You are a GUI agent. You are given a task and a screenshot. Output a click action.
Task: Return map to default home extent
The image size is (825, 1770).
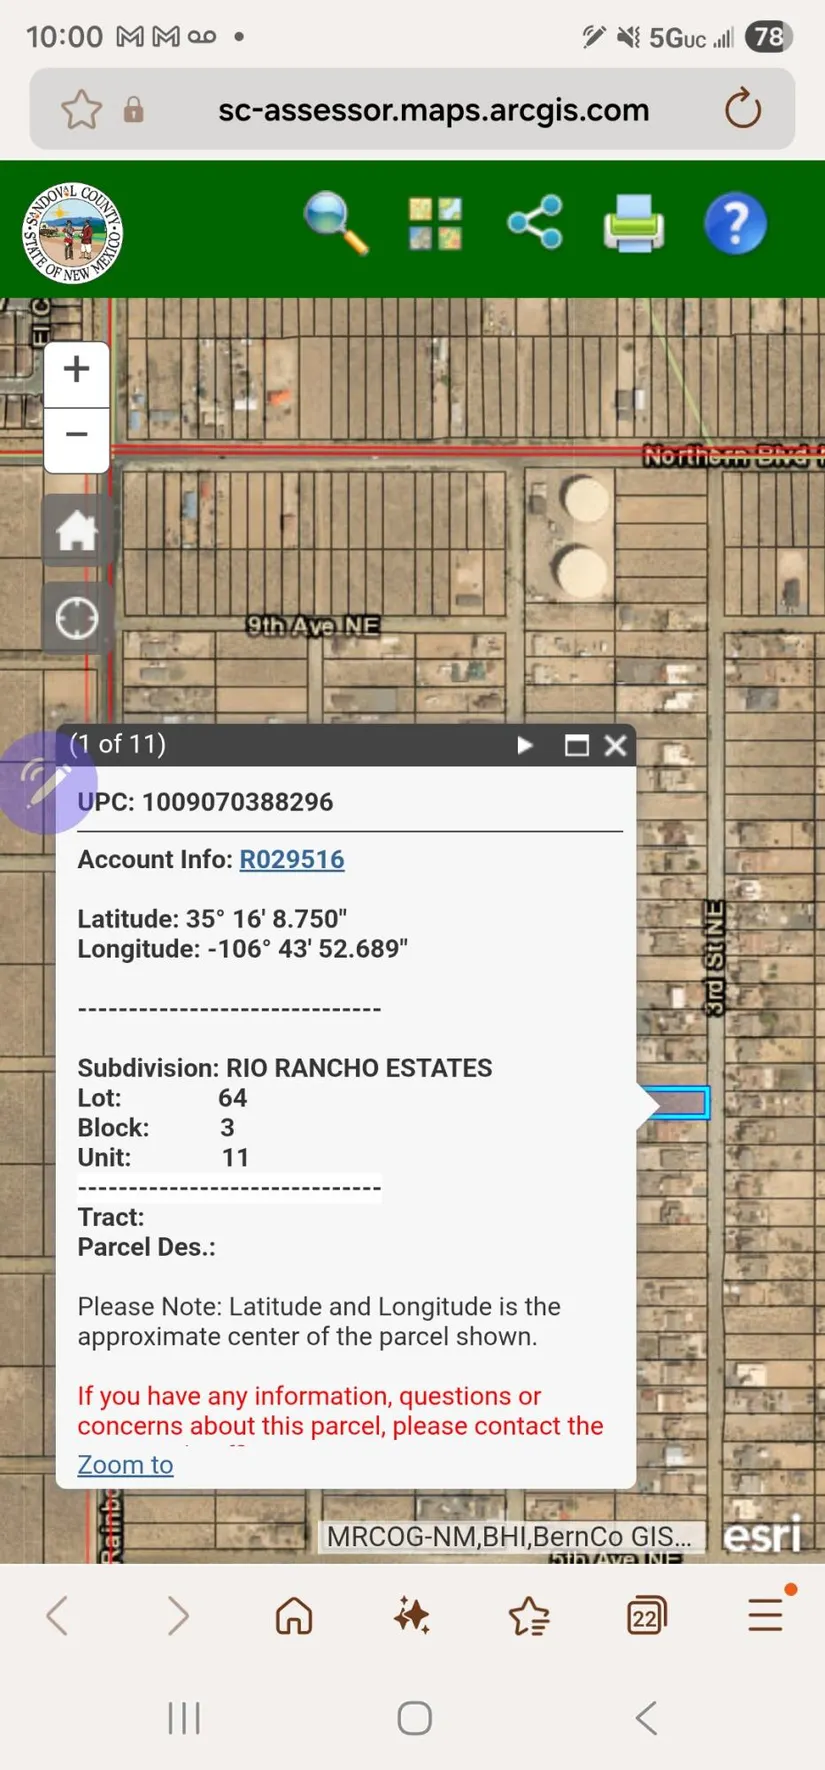[x=77, y=530]
